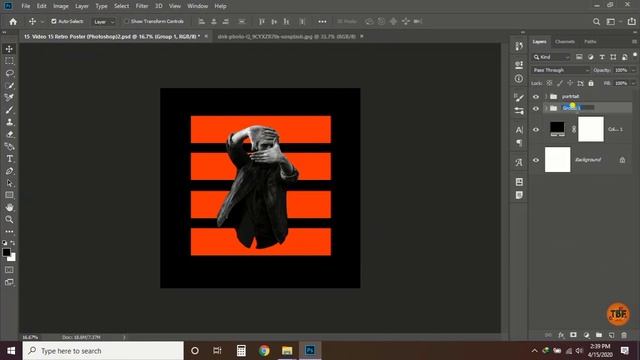Expand the Group 1 folder
The width and height of the screenshot is (640, 360).
[x=546, y=108]
